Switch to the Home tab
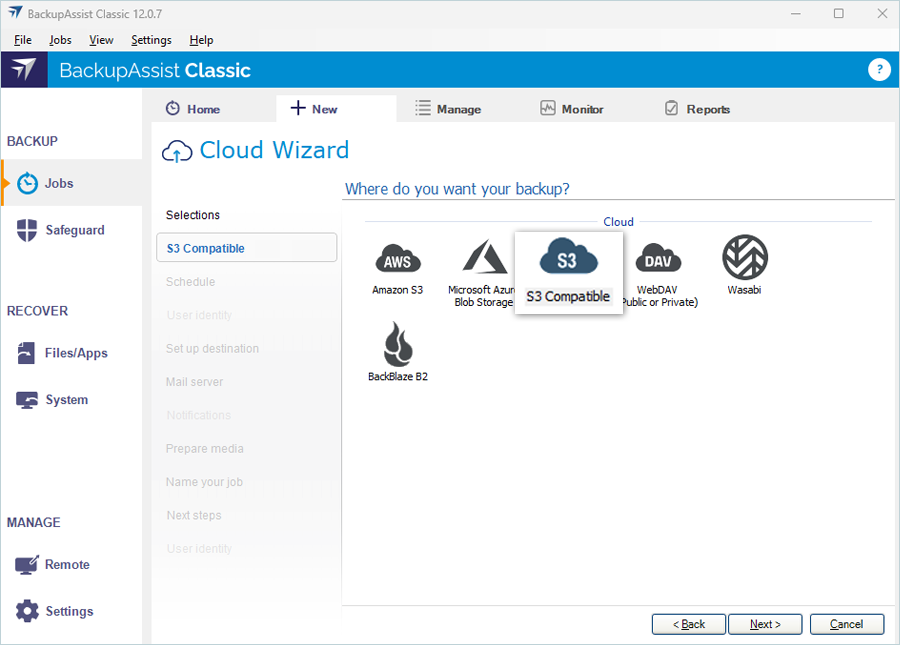Screen dimensions: 900x645 coord(193,108)
